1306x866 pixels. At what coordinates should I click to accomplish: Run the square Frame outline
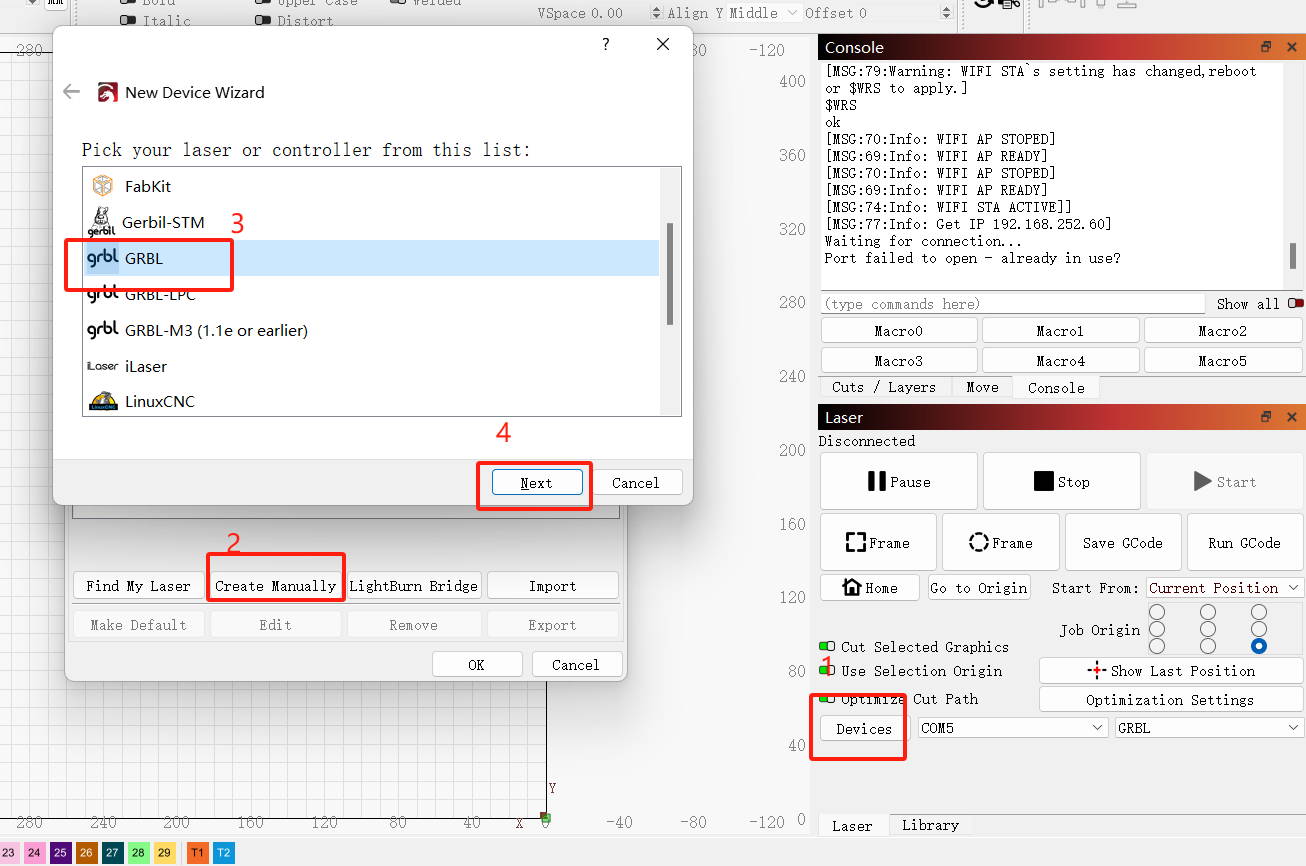click(x=878, y=542)
